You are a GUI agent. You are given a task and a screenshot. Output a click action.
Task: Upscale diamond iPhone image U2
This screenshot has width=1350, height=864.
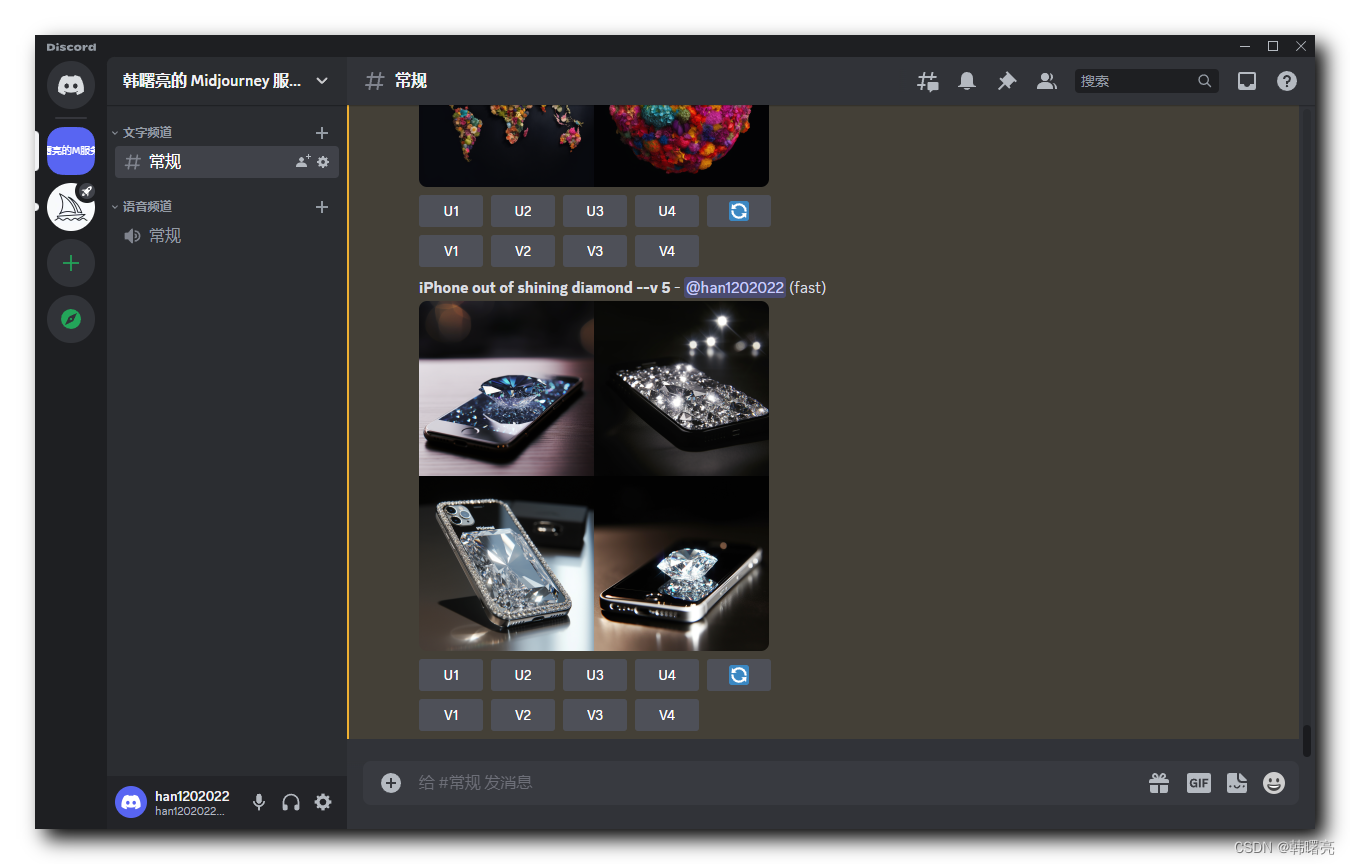pyautogui.click(x=523, y=675)
